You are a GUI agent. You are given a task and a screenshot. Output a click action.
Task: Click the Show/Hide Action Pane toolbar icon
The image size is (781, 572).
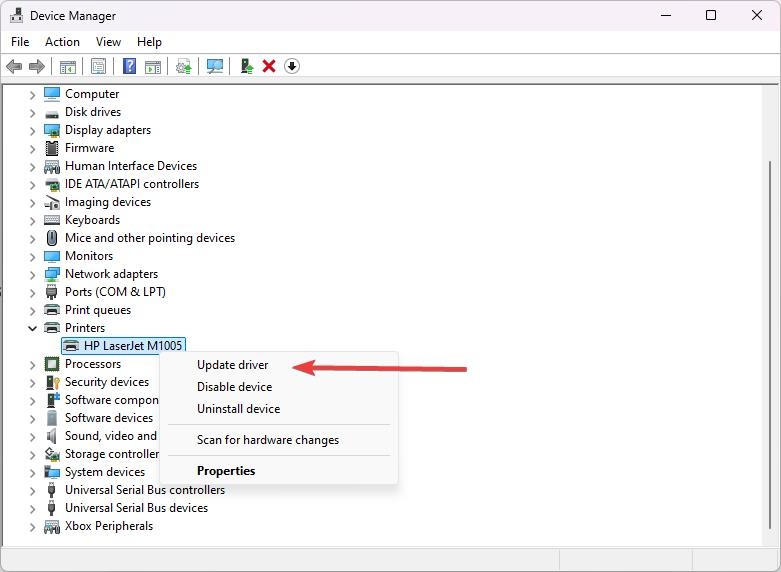click(x=153, y=66)
